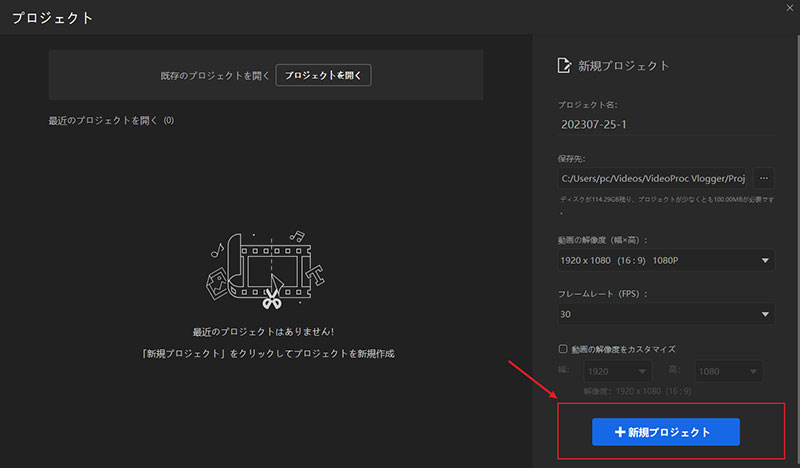Click the new project document icon

[x=564, y=66]
